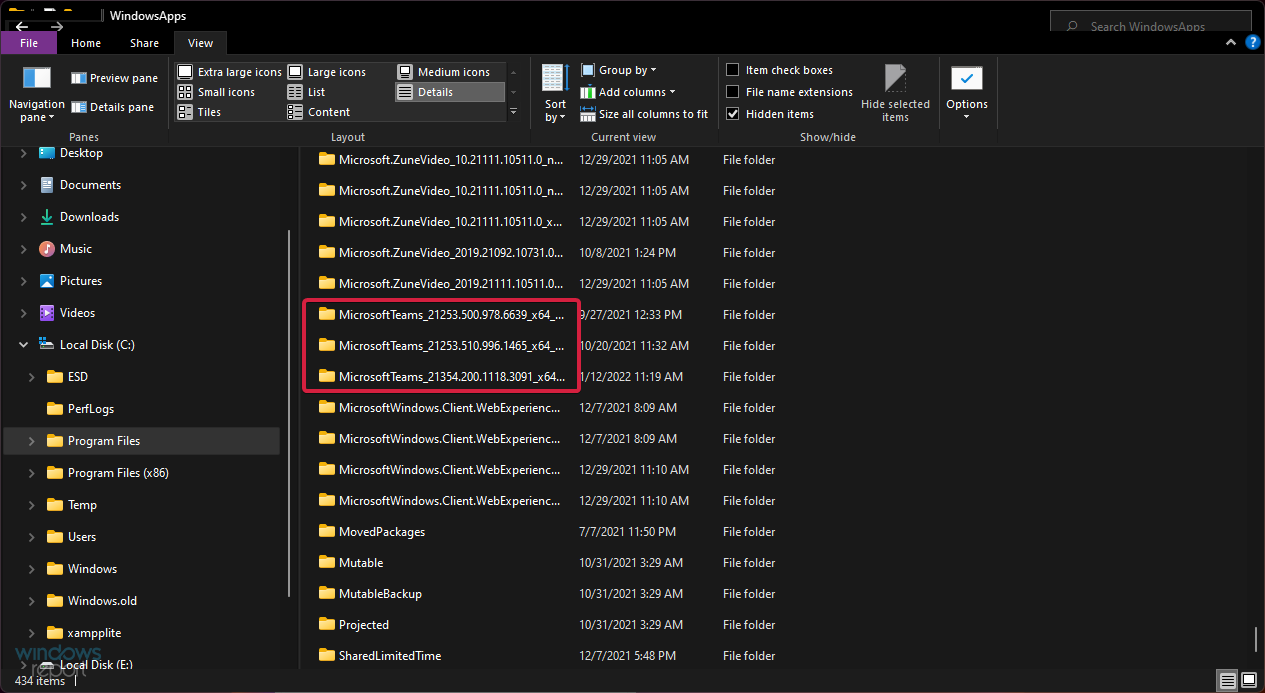Toggle the Details pane

click(112, 107)
